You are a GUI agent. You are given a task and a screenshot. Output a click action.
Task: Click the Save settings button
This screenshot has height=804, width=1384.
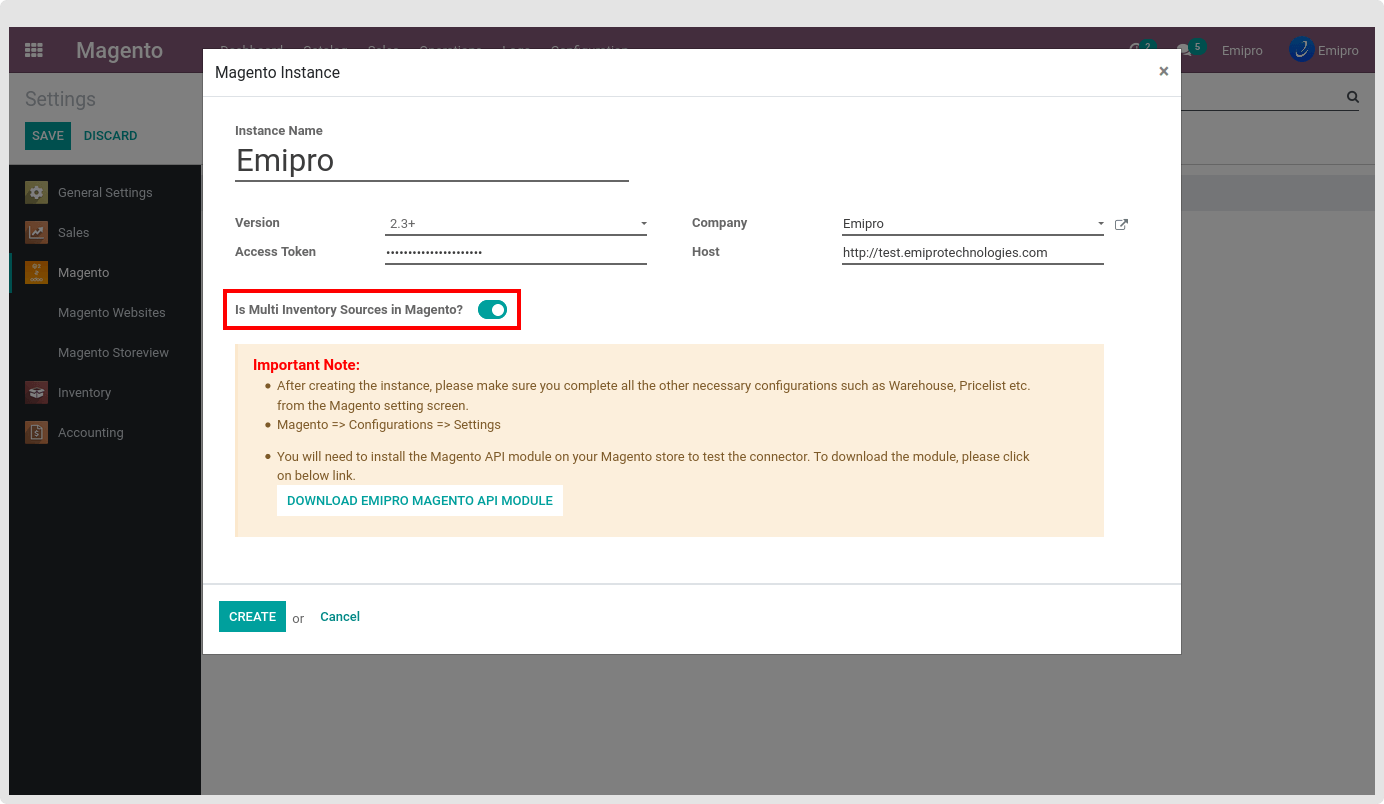click(x=48, y=136)
